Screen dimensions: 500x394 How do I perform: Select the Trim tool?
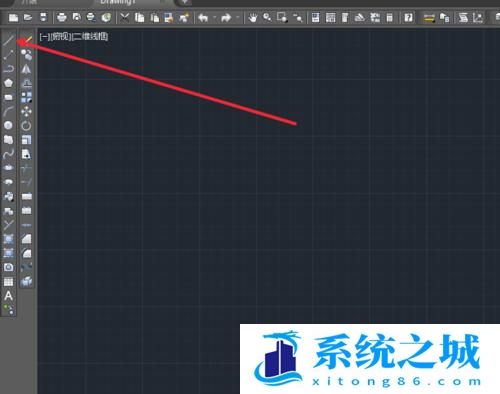point(26,168)
